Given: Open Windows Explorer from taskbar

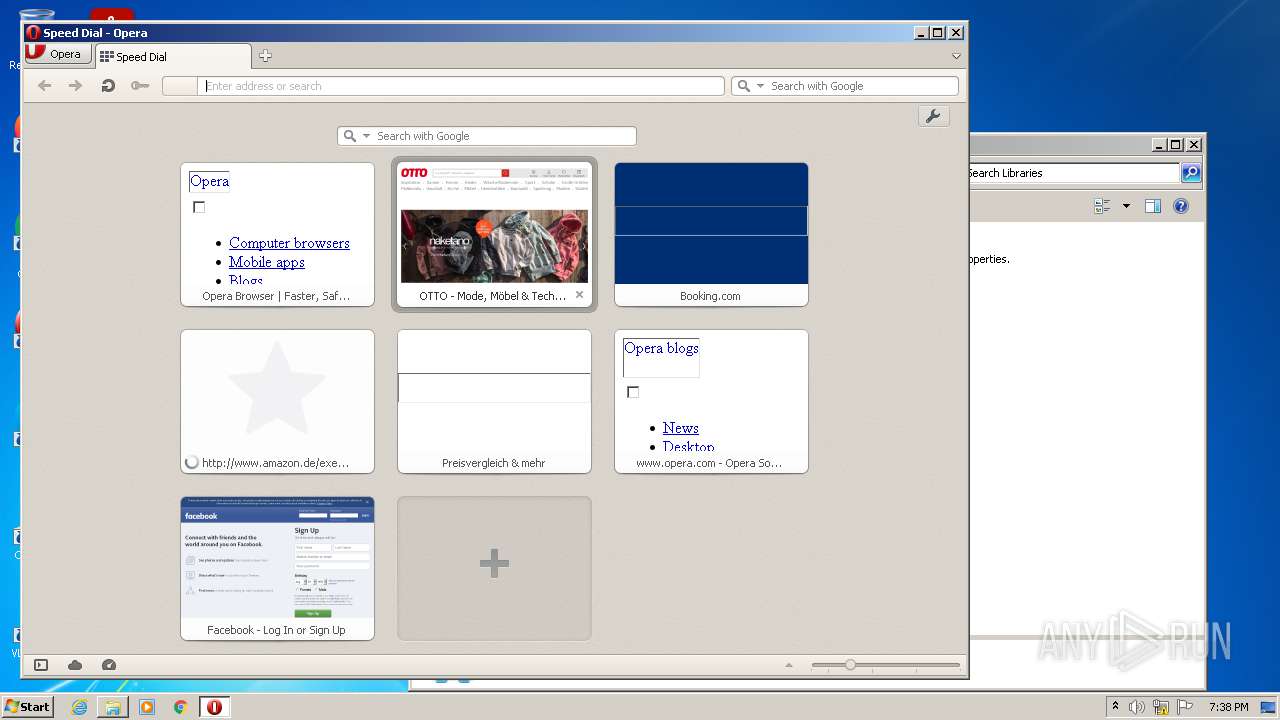Looking at the screenshot, I should pyautogui.click(x=113, y=707).
